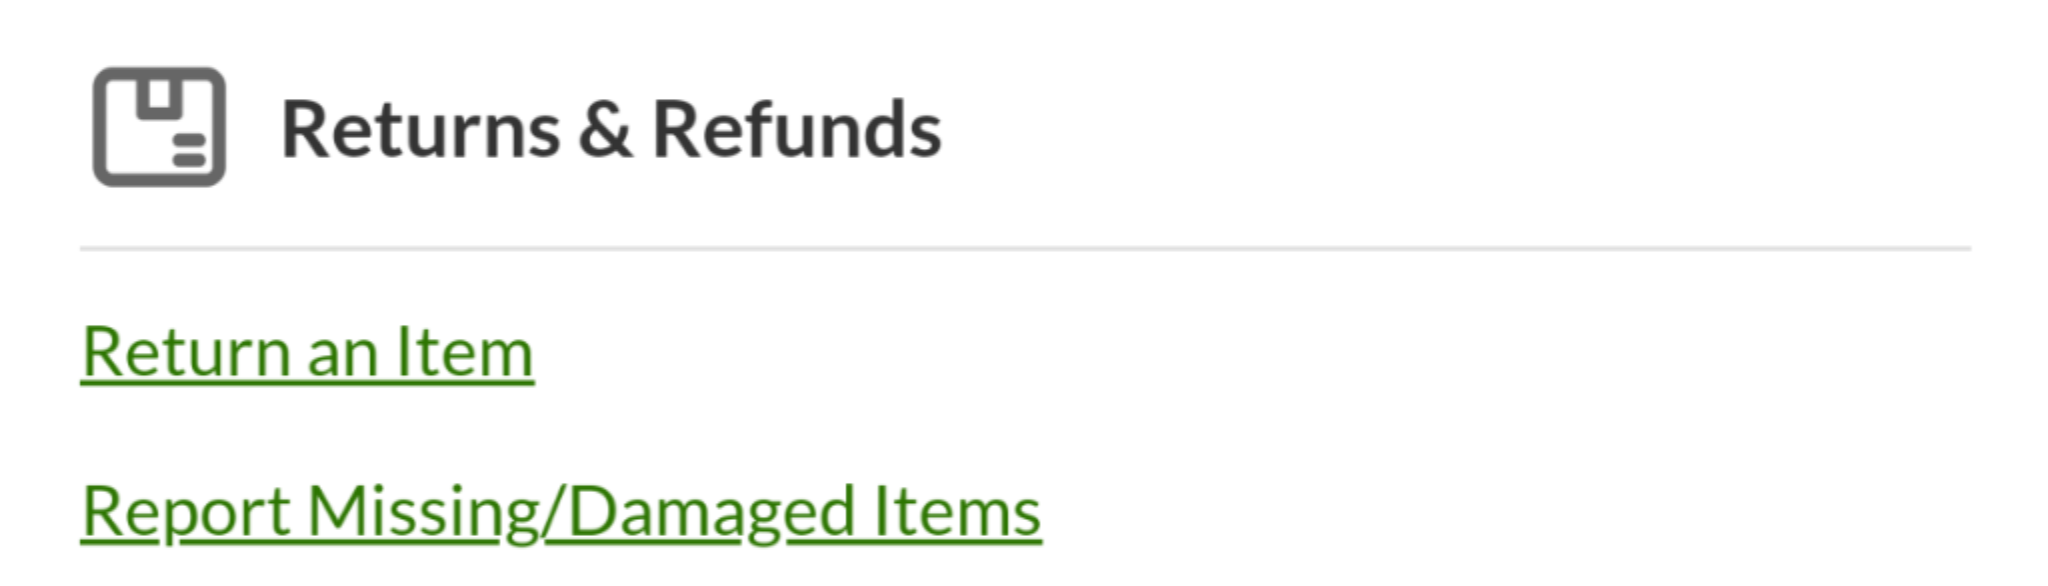This screenshot has width=2048, height=586.
Task: Click the Returns & Refunds heading
Action: coord(611,130)
